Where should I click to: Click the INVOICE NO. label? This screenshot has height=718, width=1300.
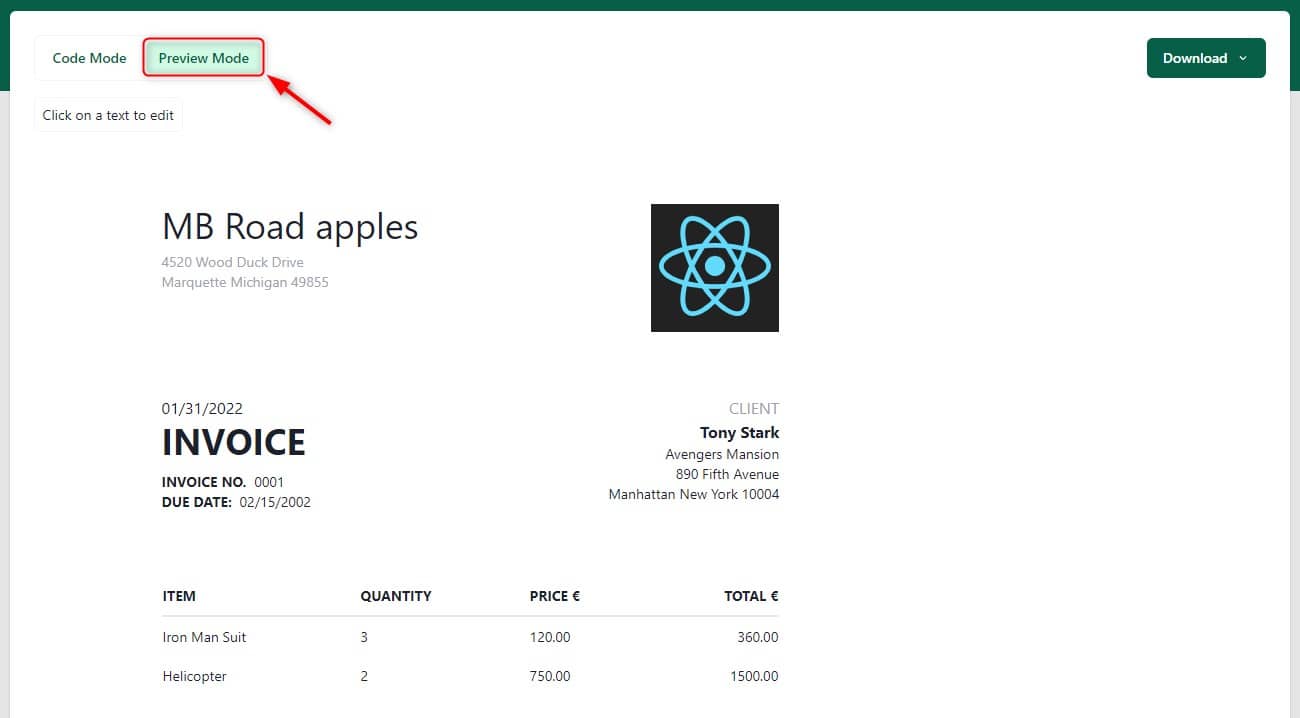(204, 482)
